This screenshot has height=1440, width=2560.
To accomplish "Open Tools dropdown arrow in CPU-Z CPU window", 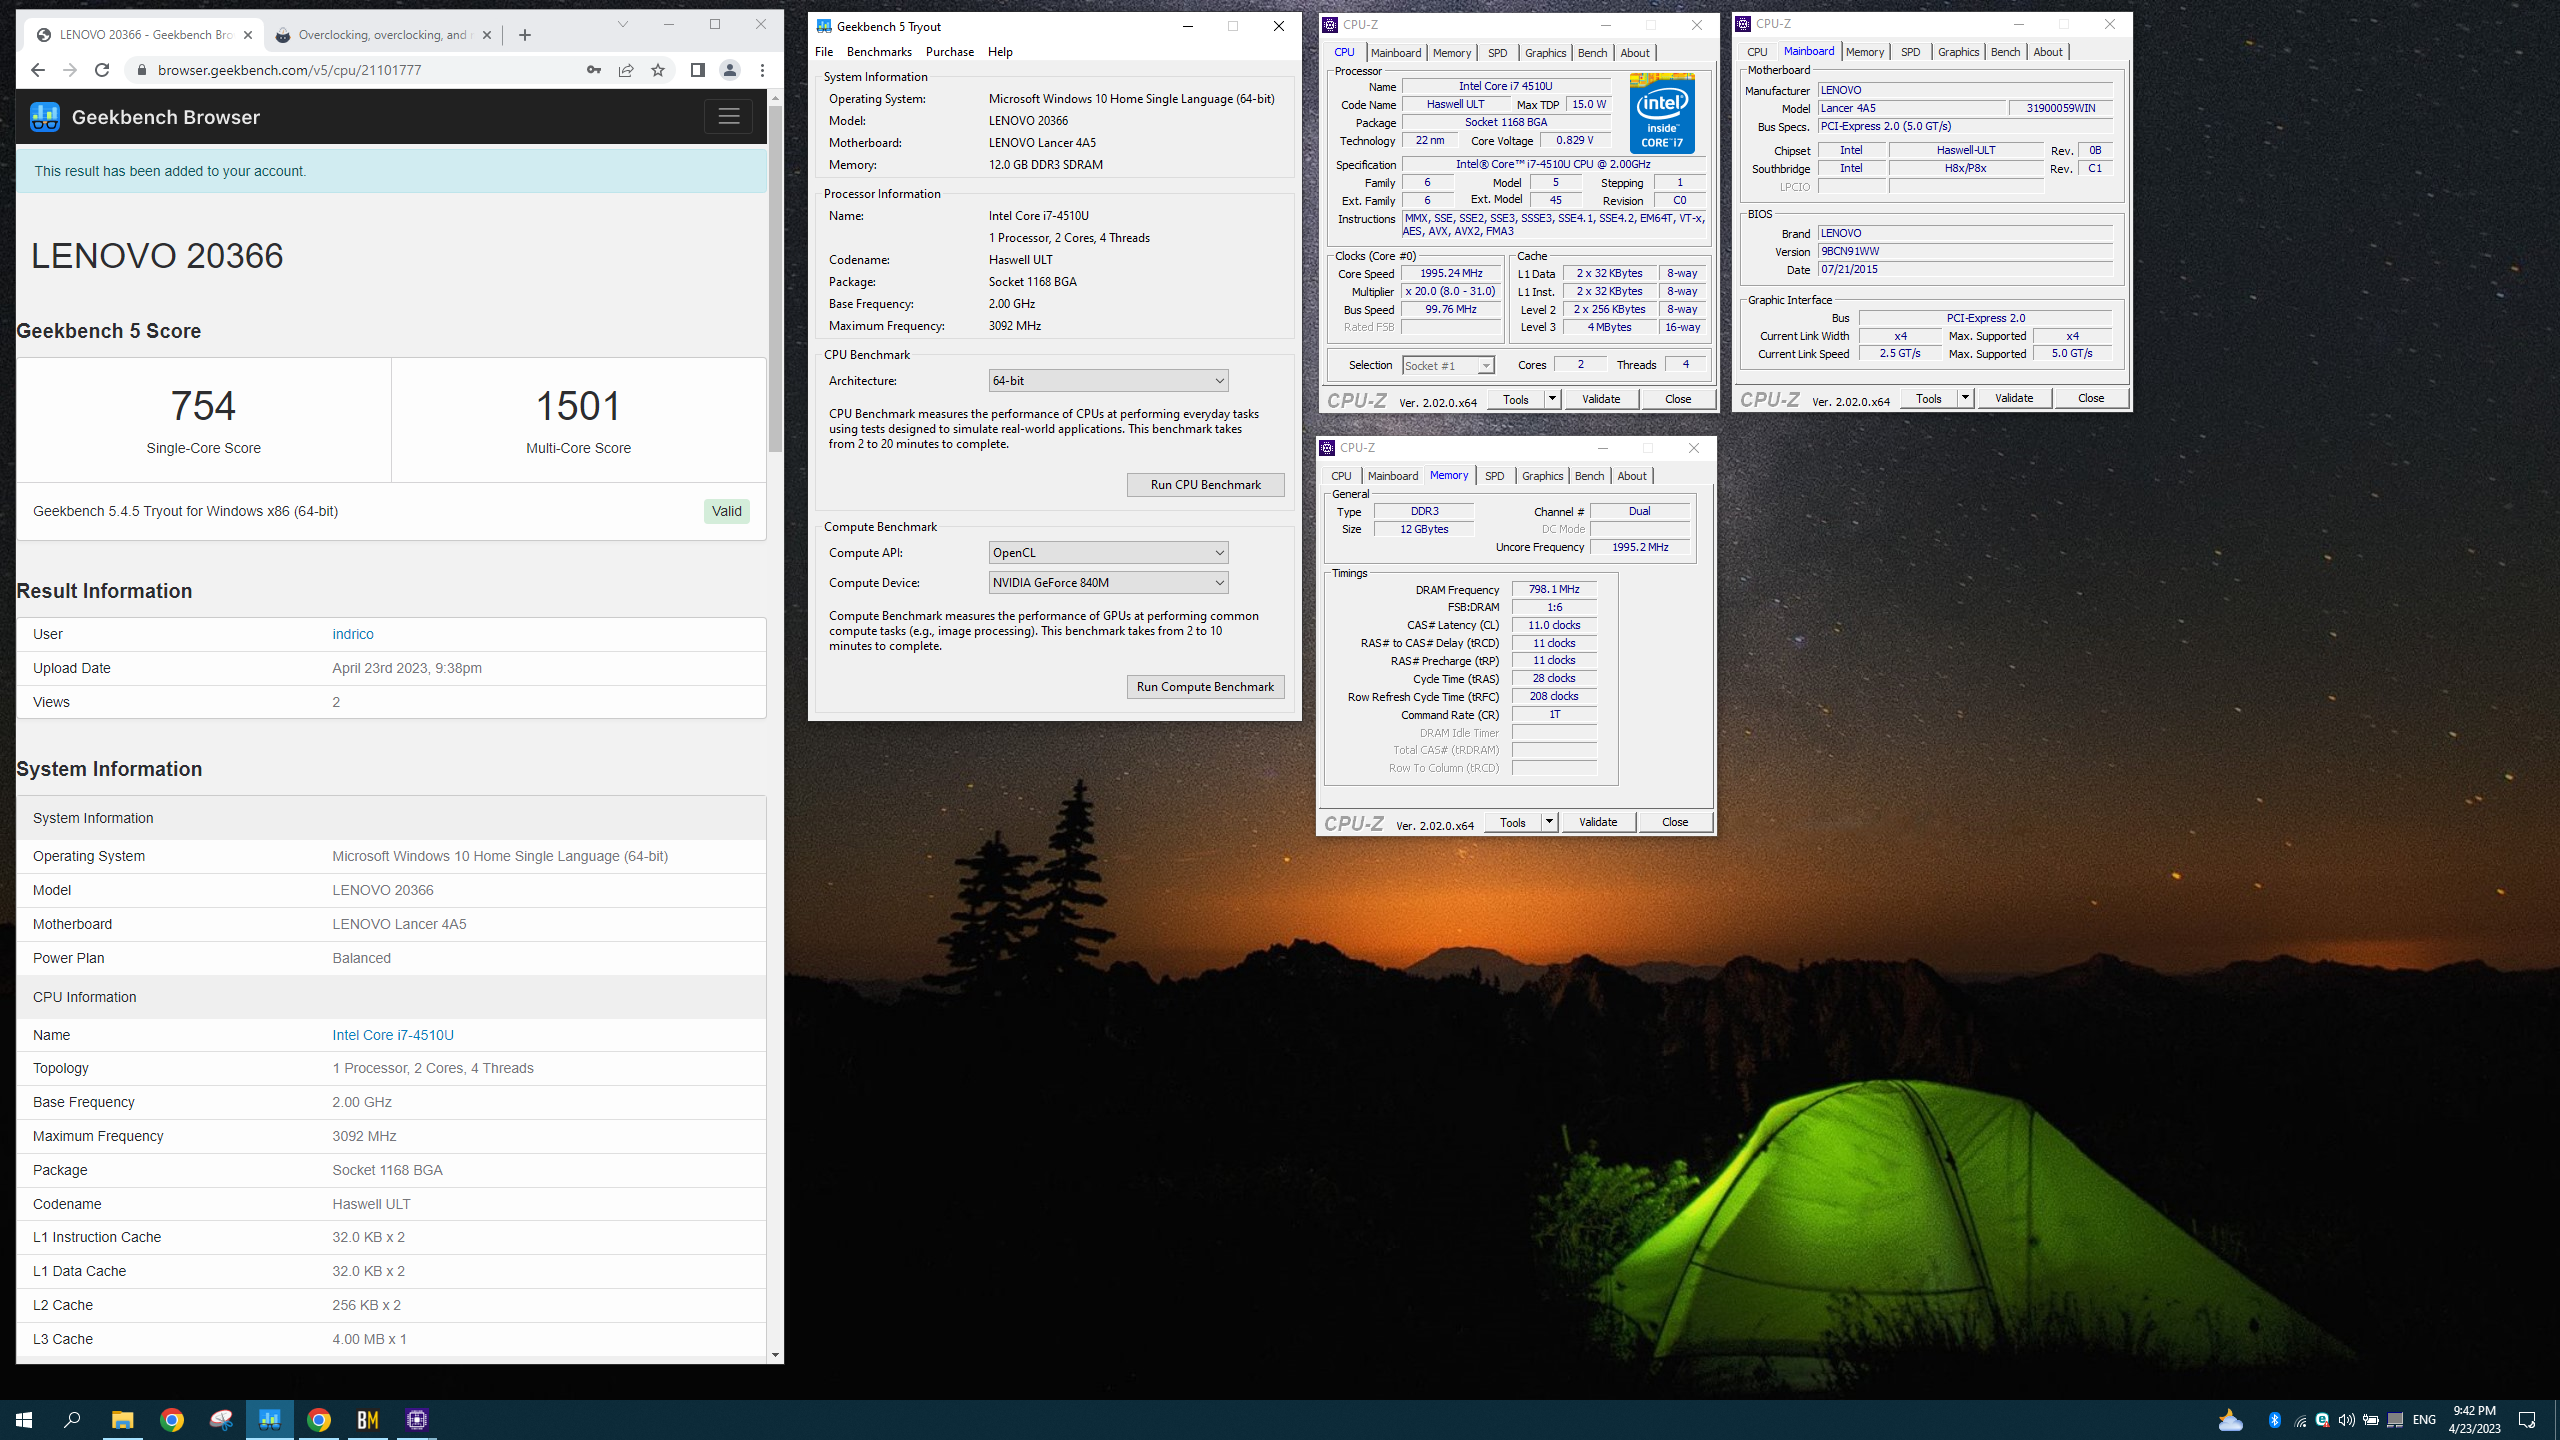I will [x=1552, y=399].
